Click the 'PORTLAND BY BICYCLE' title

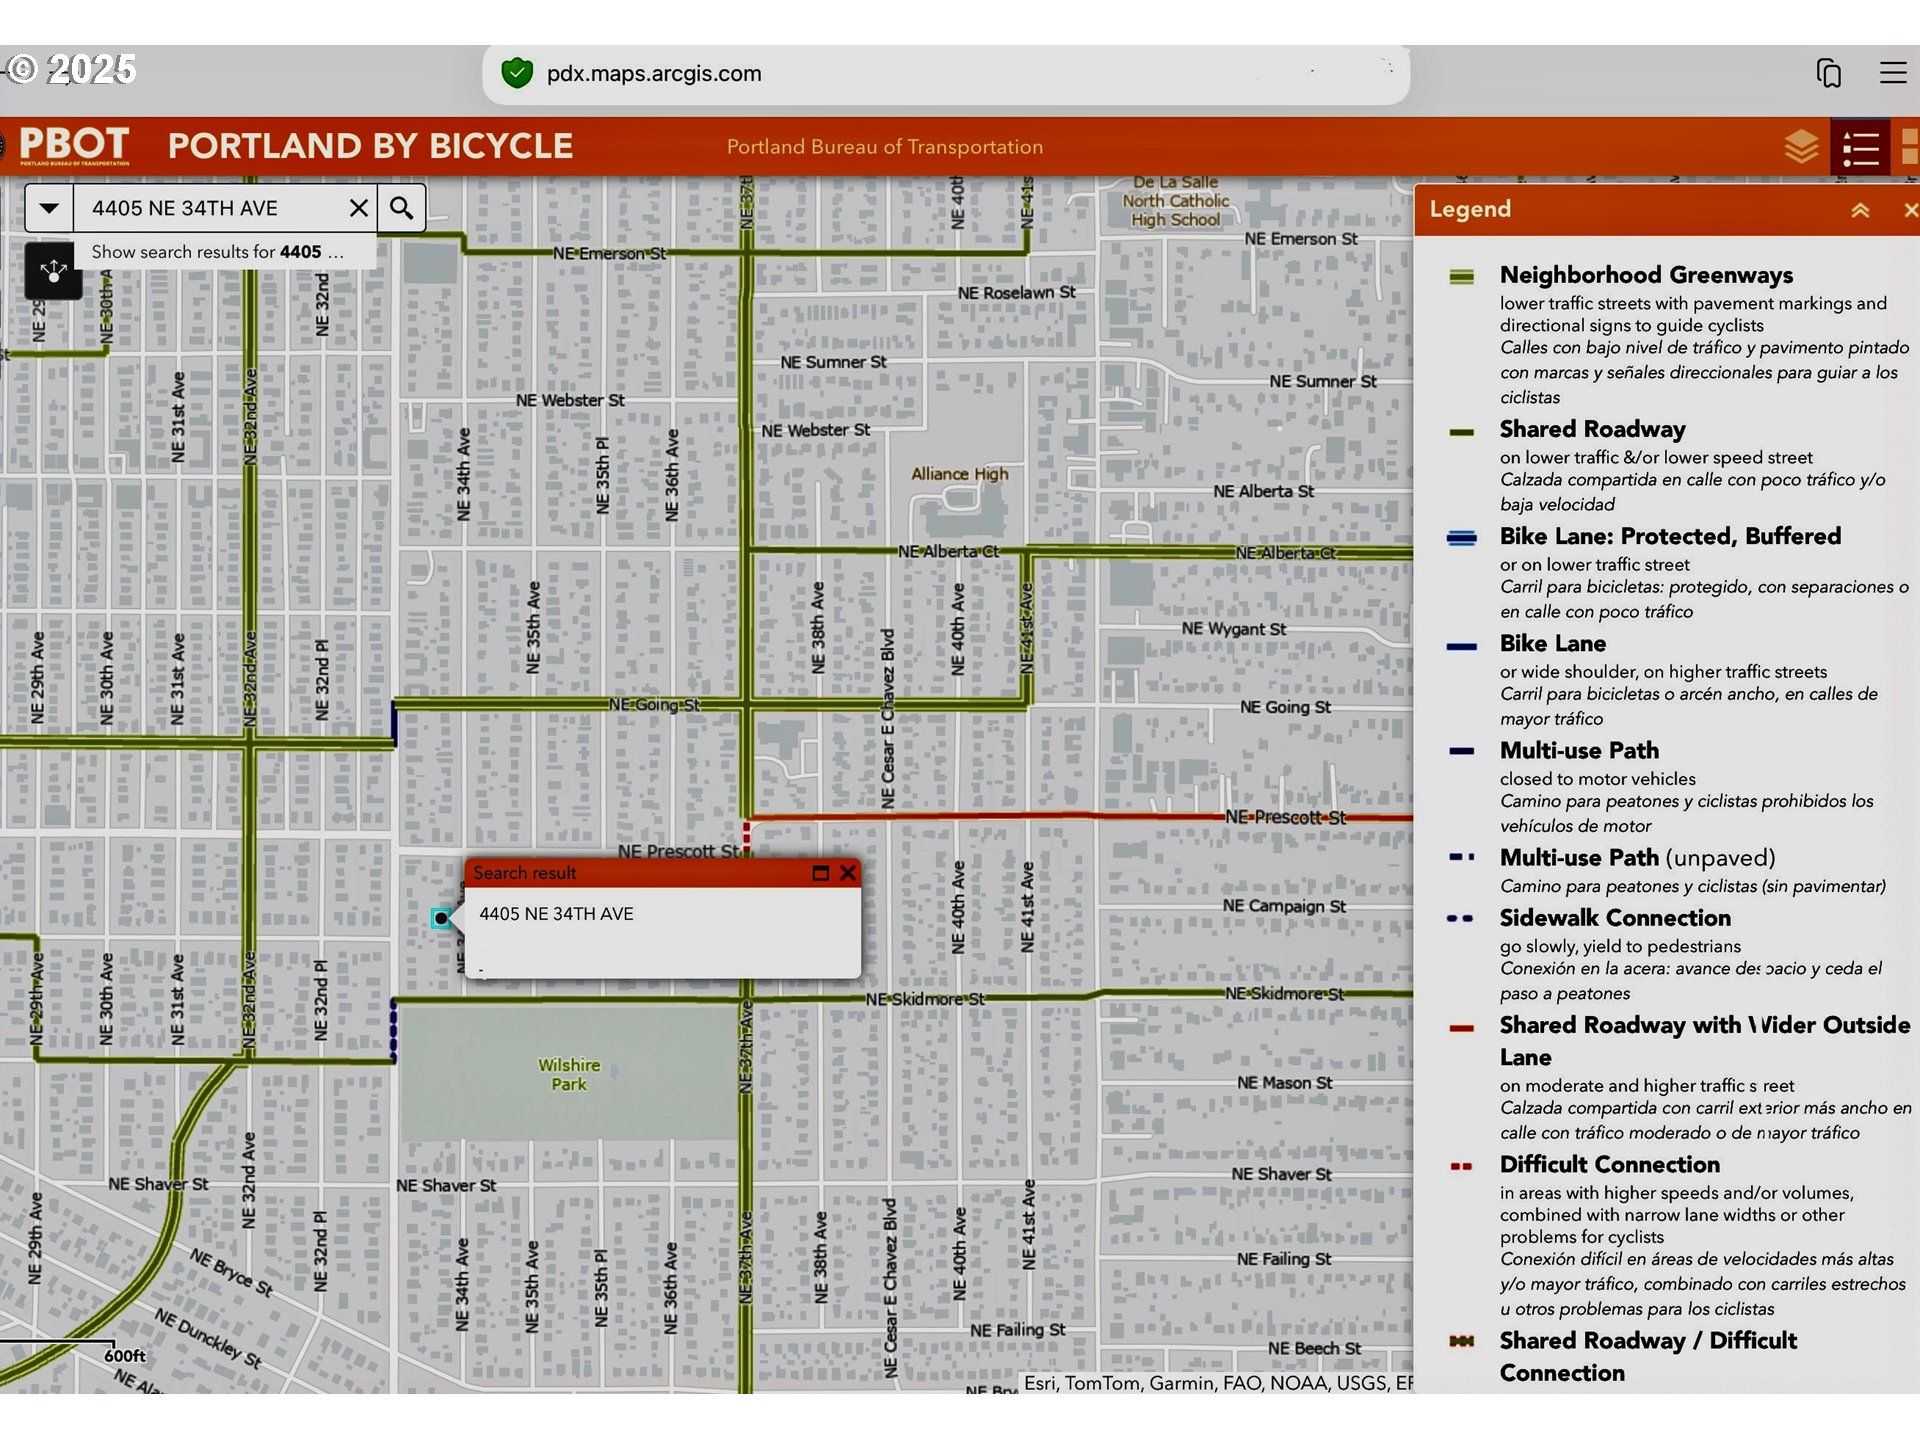pyautogui.click(x=370, y=146)
